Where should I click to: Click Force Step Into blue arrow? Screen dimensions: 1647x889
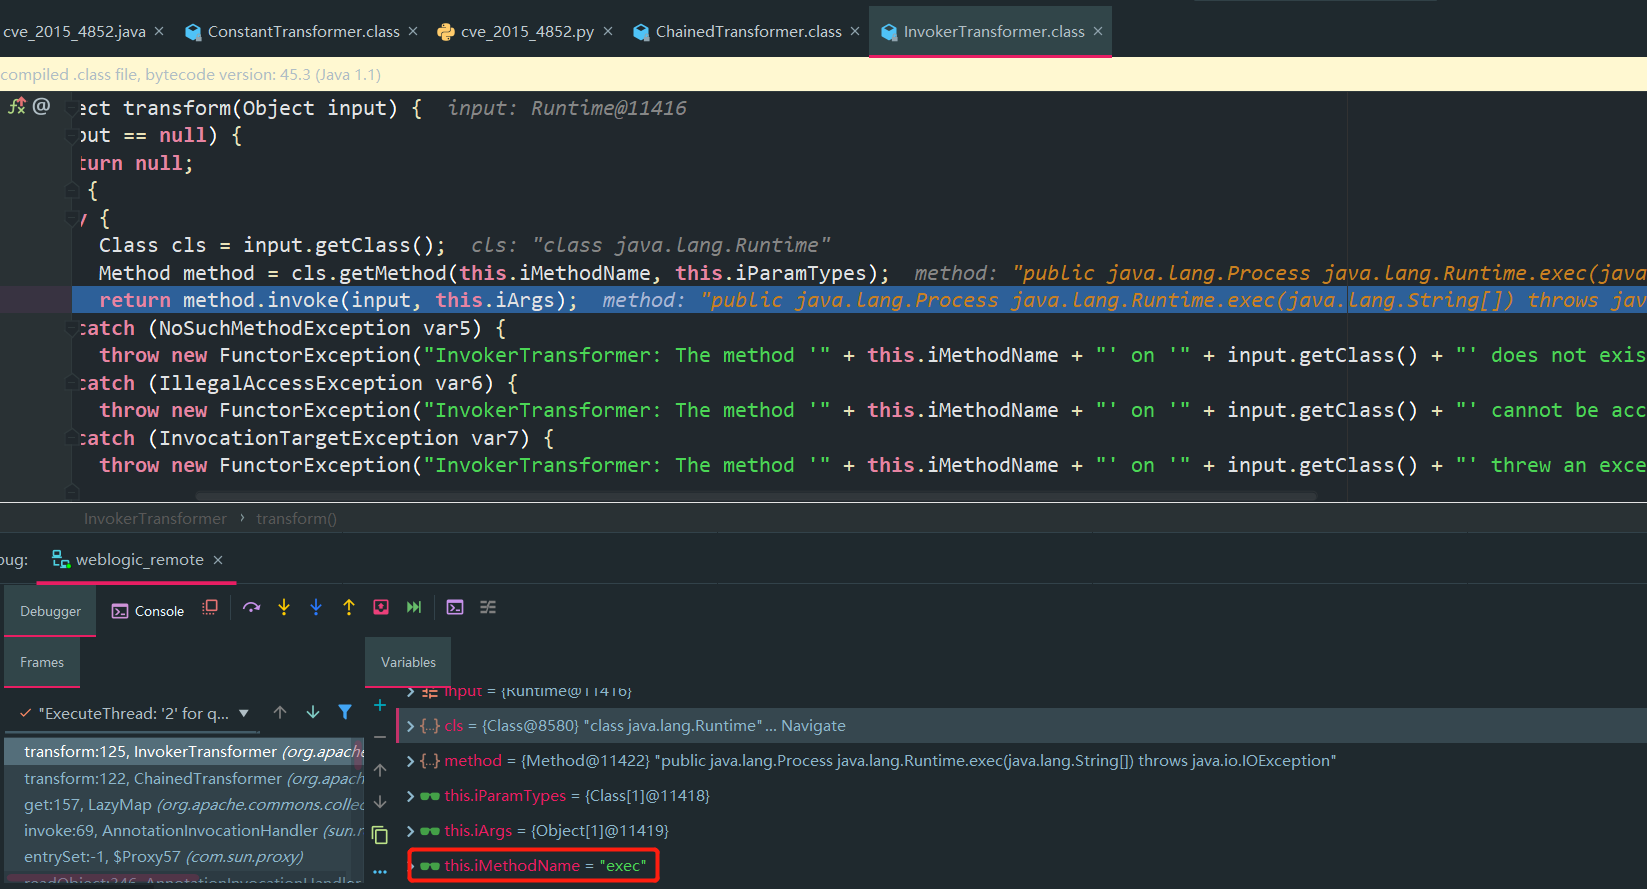316,608
